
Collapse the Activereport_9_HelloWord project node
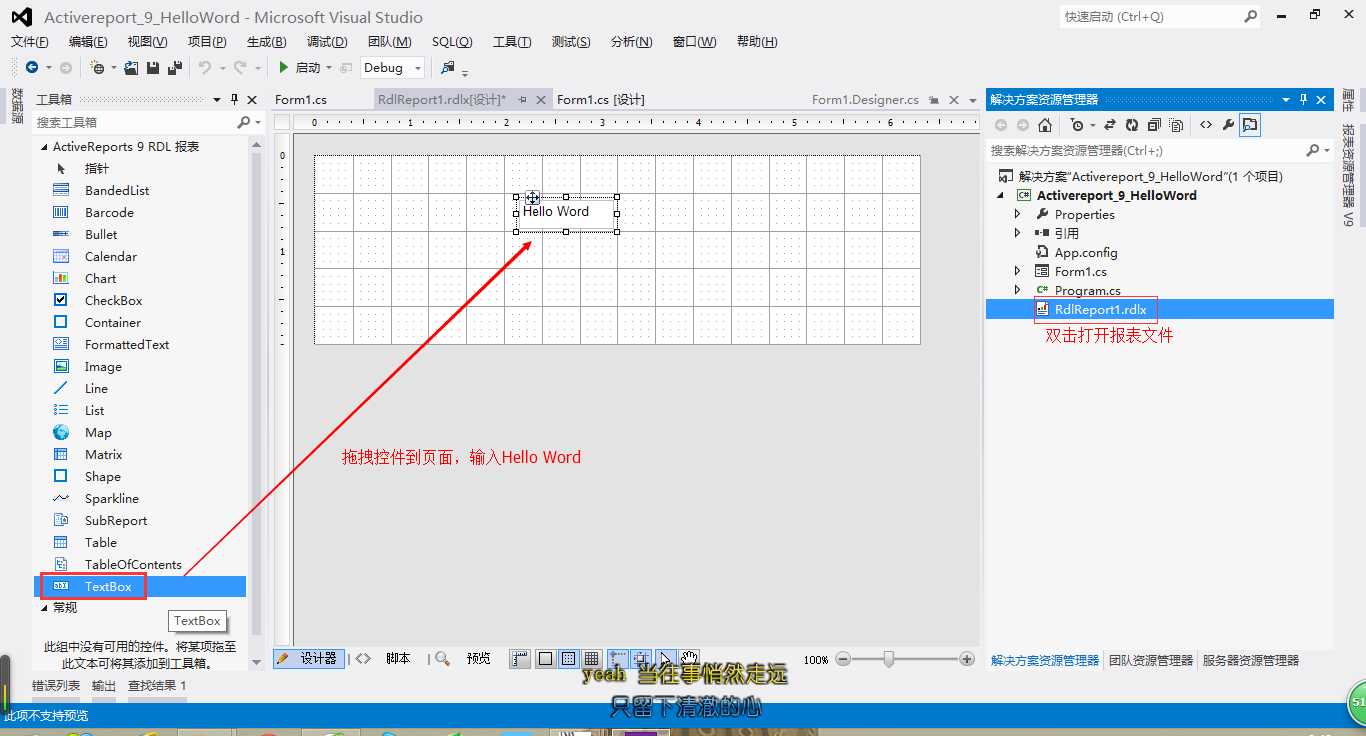[x=1001, y=195]
